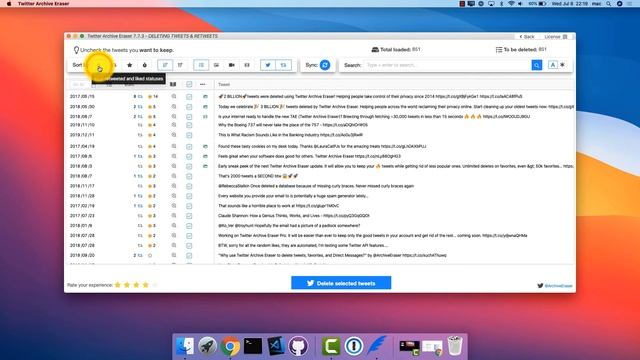Open media icon on 2017/04/19 row
Screen dimensions: 640x360
coord(205,146)
